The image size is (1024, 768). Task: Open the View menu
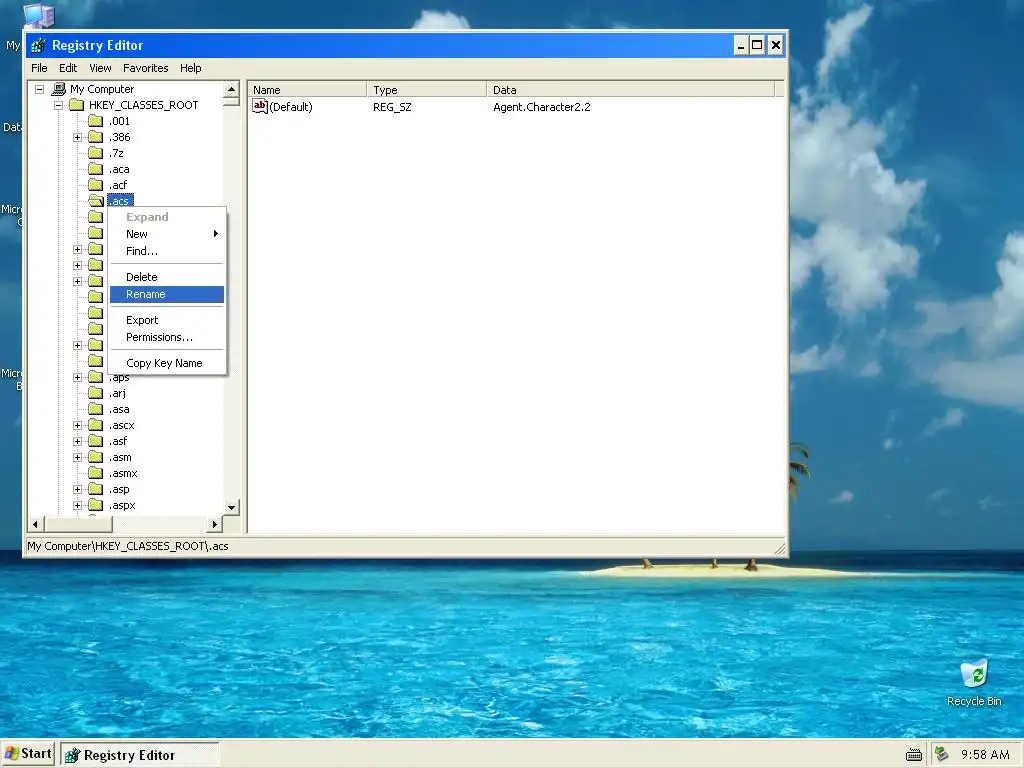[100, 68]
